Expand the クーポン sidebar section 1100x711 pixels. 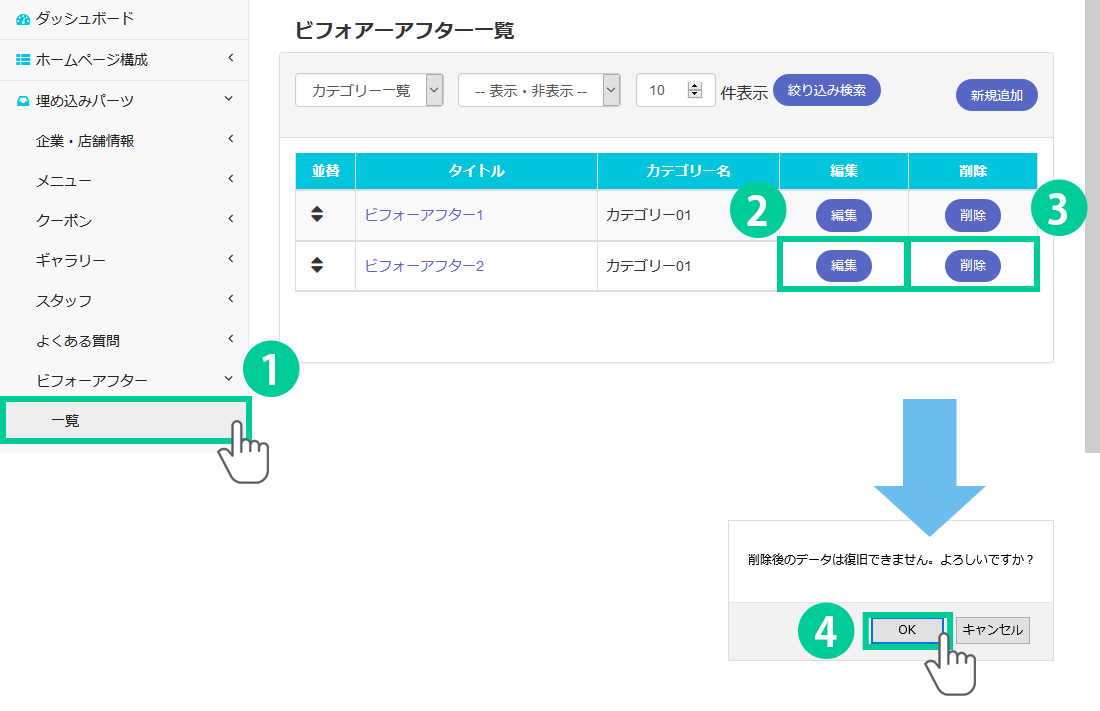[x=230, y=219]
